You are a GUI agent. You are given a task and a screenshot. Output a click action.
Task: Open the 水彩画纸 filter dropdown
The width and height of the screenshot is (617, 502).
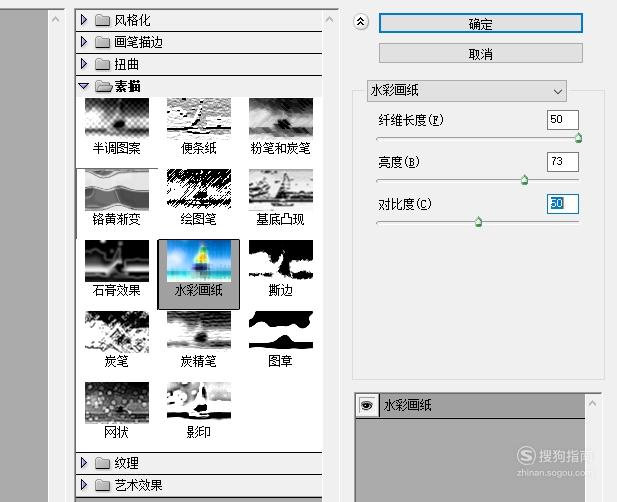coord(467,91)
